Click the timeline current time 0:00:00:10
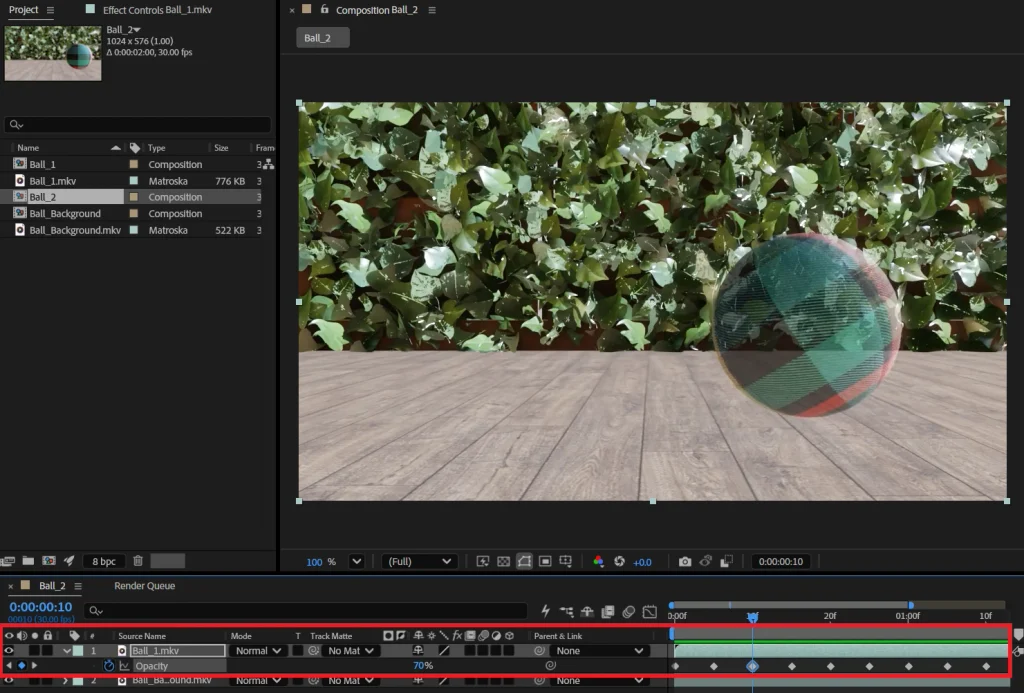 (x=40, y=607)
